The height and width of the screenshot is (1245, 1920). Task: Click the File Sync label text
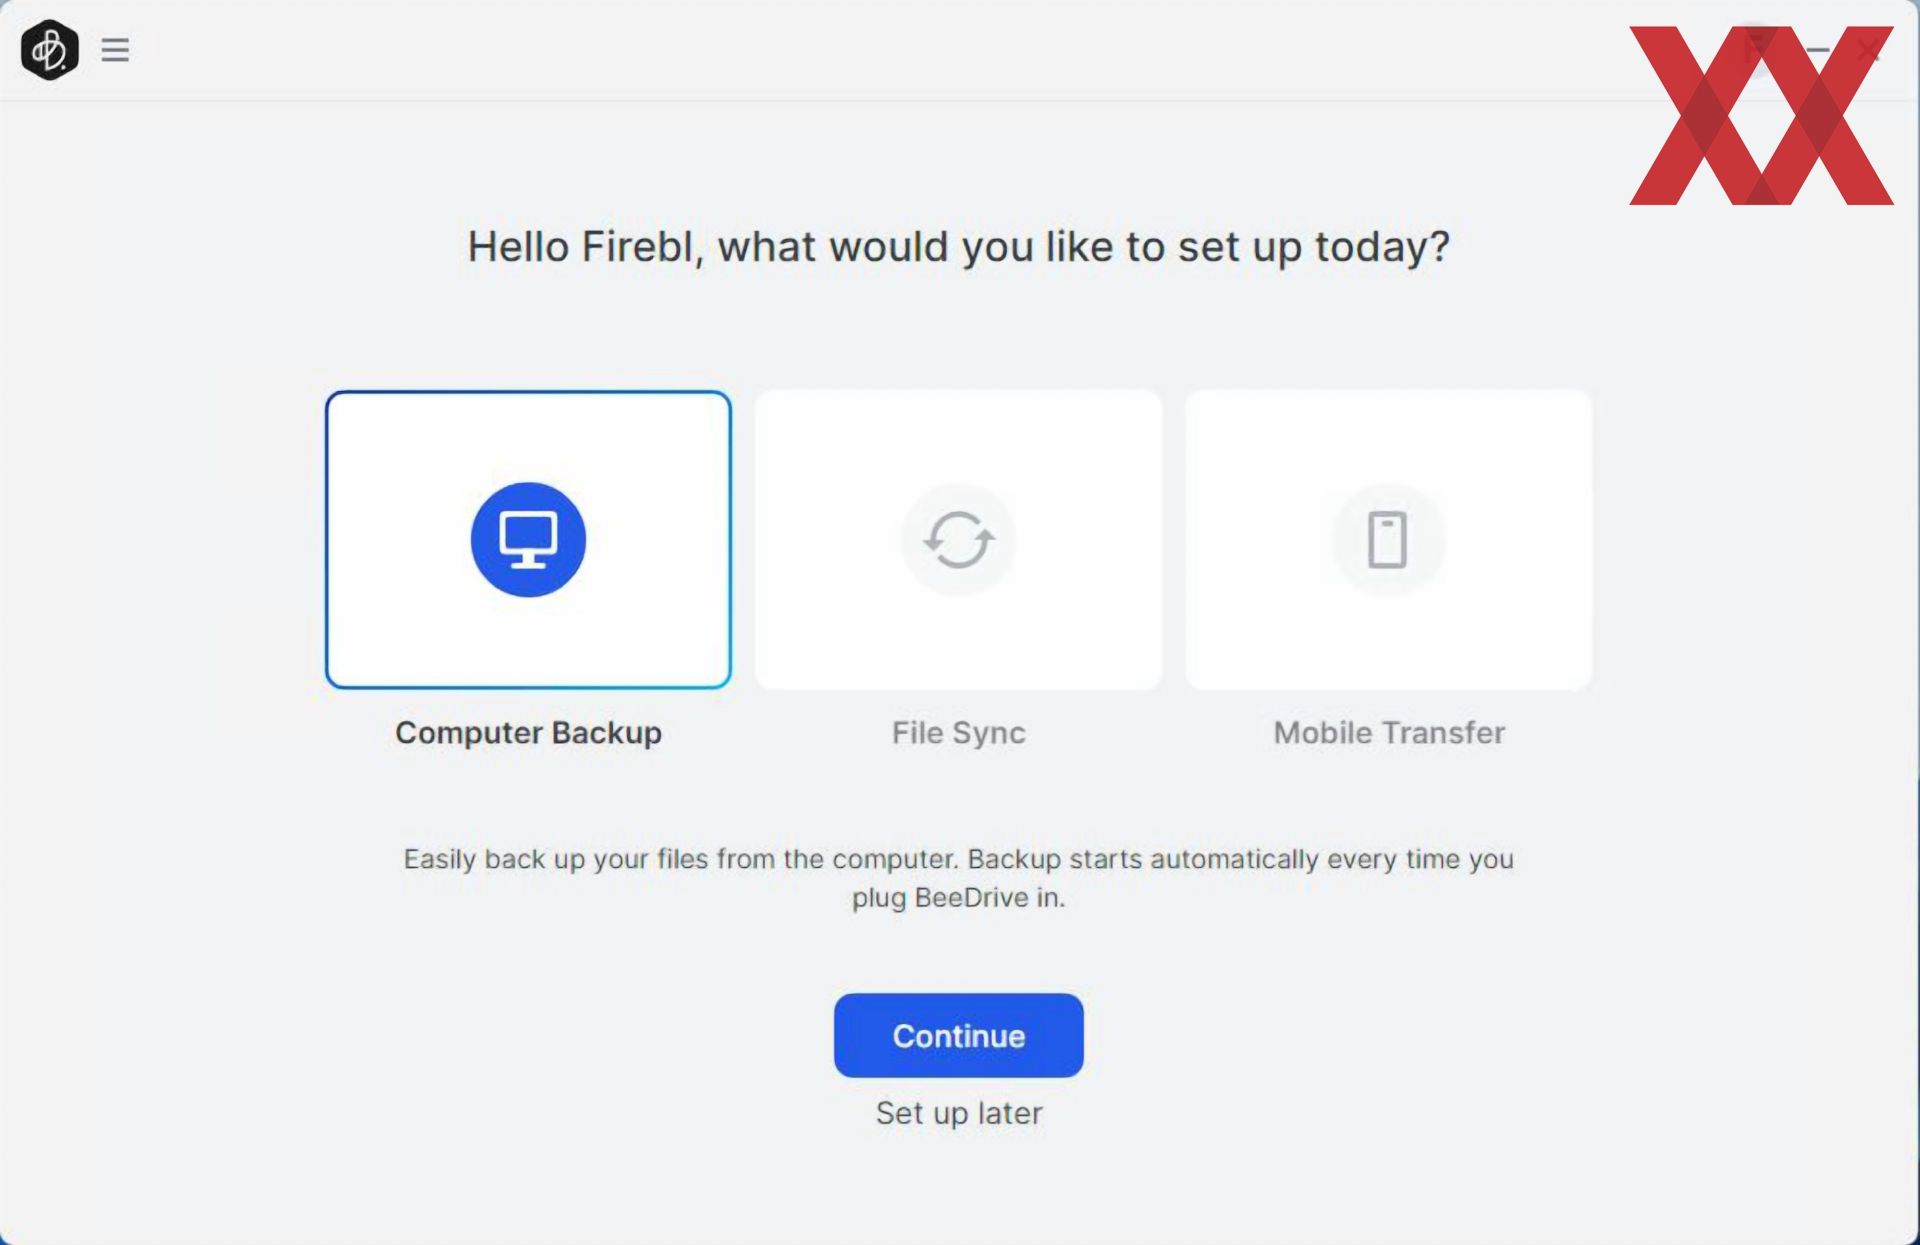(958, 732)
